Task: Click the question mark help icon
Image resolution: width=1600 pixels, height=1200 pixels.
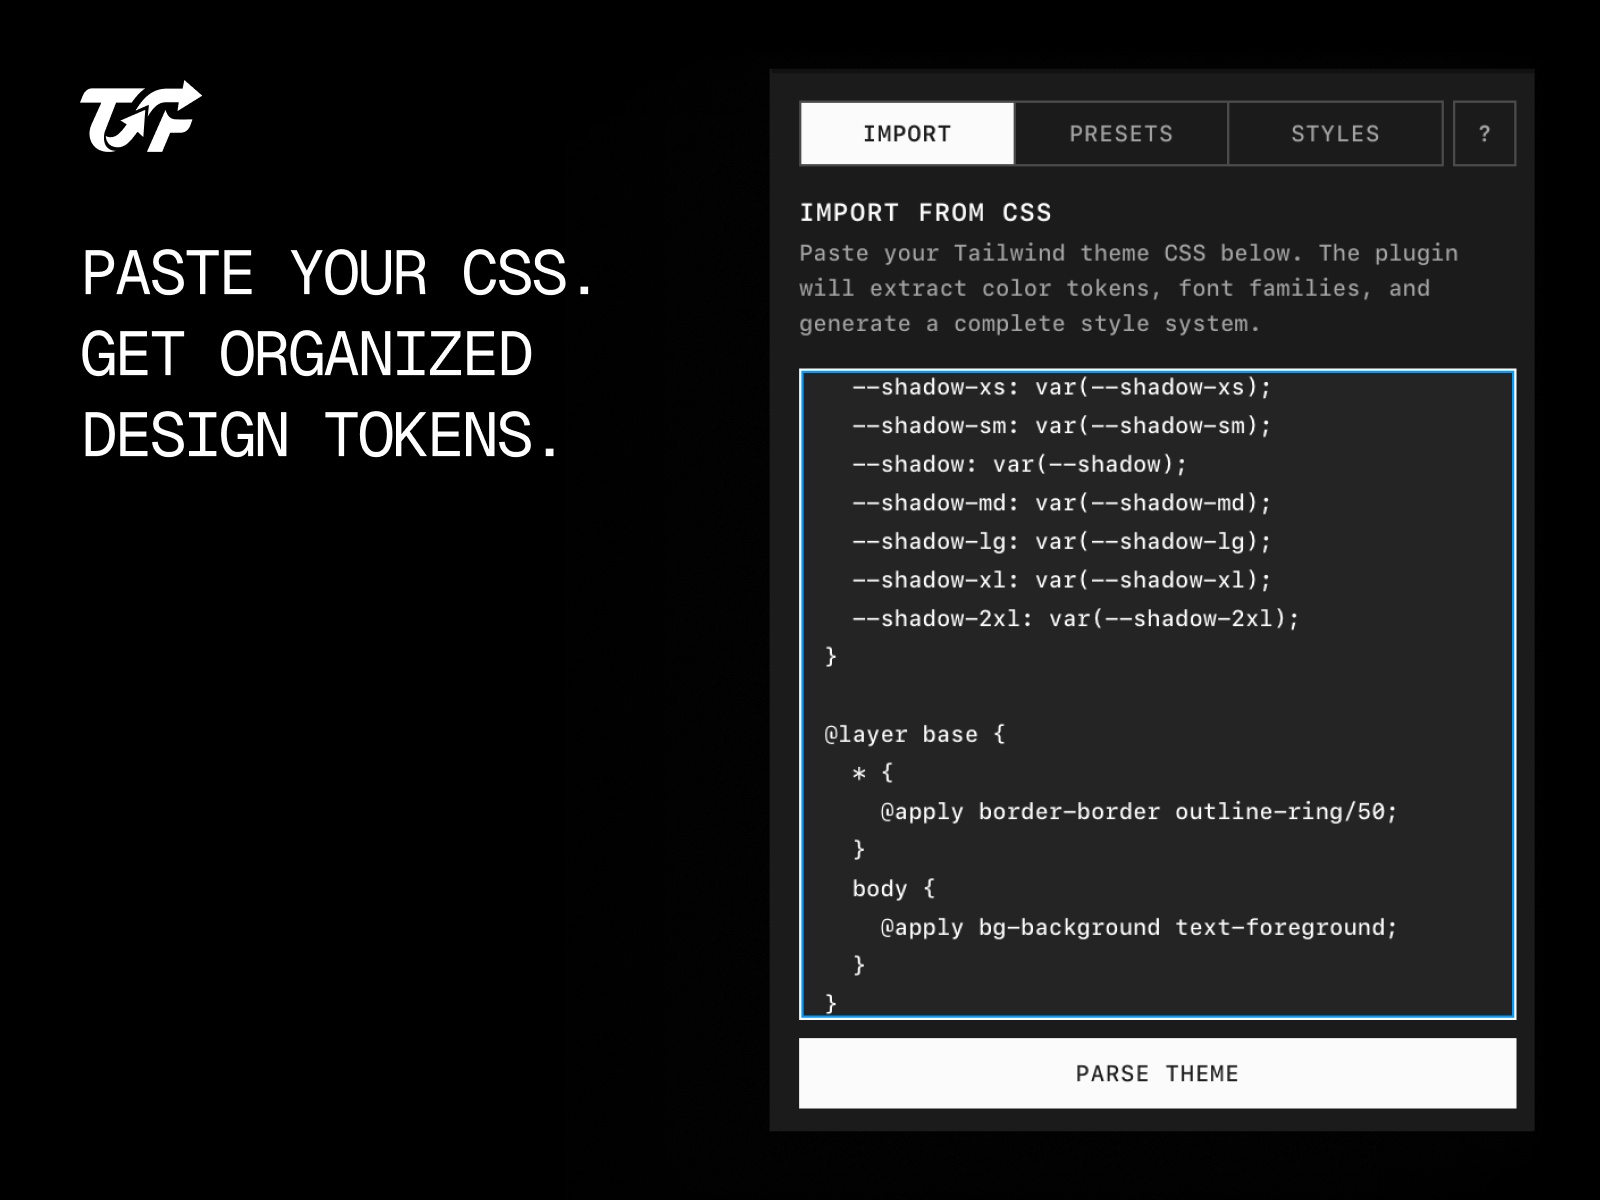Action: click(1484, 133)
